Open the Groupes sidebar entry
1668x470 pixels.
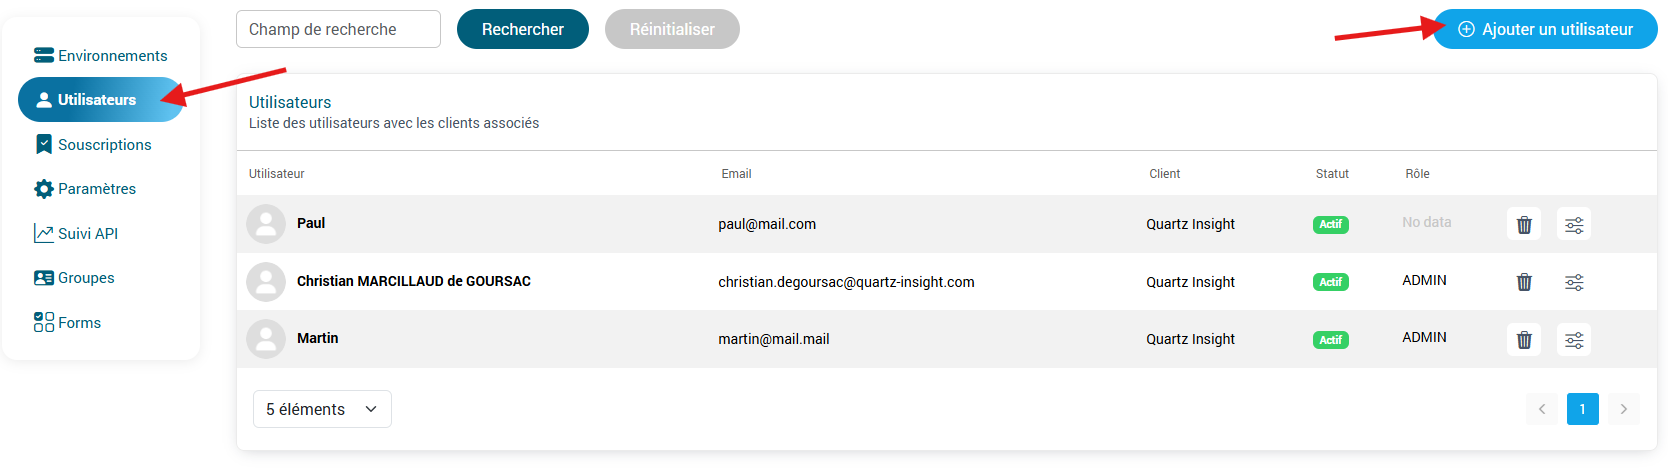click(x=75, y=278)
